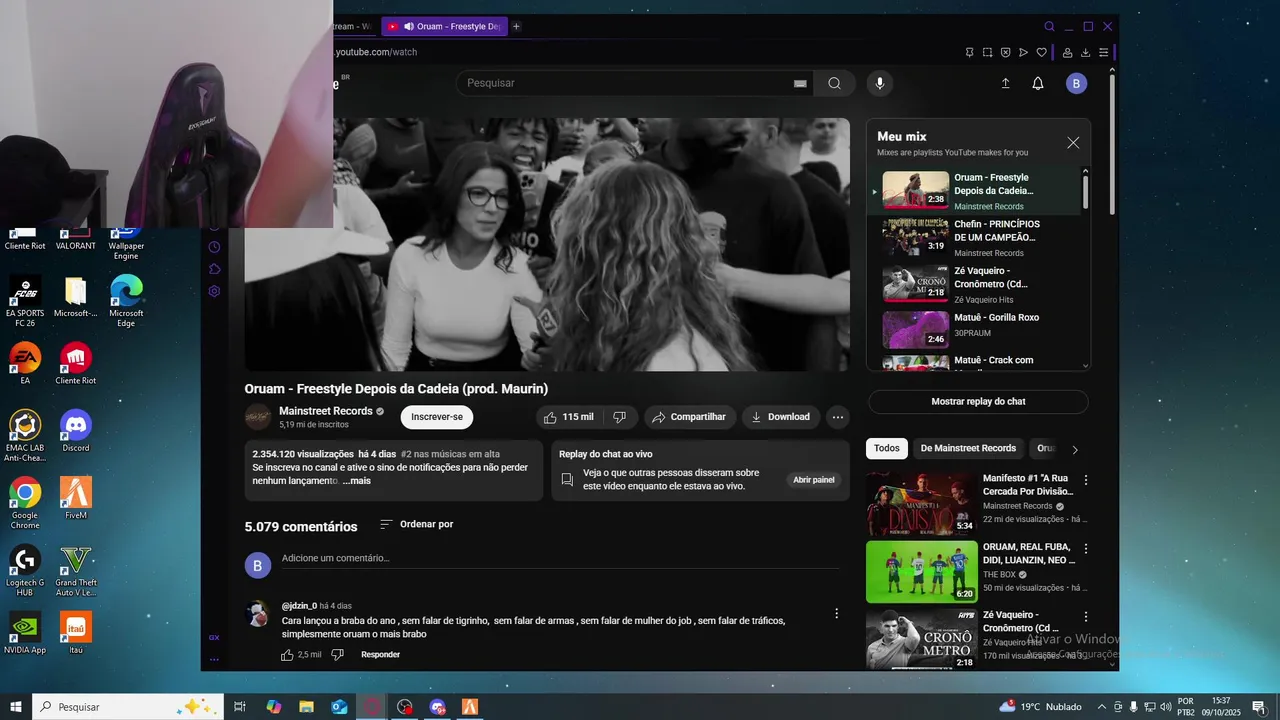The height and width of the screenshot is (720, 1280).
Task: Show next filter chips arrow
Action: [x=1075, y=449]
